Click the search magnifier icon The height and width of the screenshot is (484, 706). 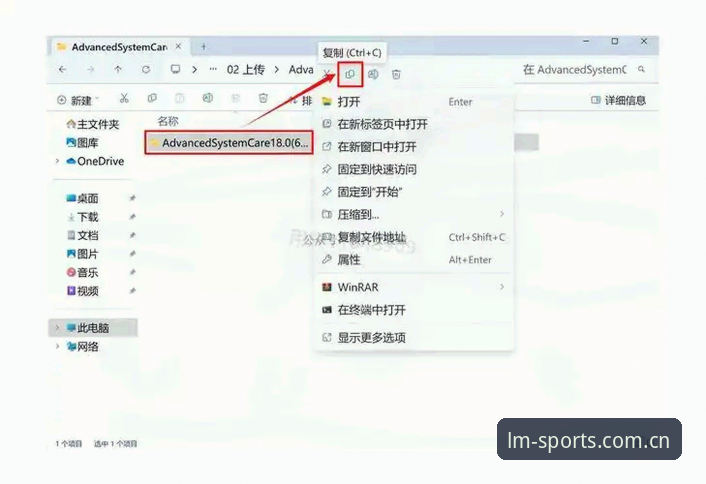[x=641, y=69]
